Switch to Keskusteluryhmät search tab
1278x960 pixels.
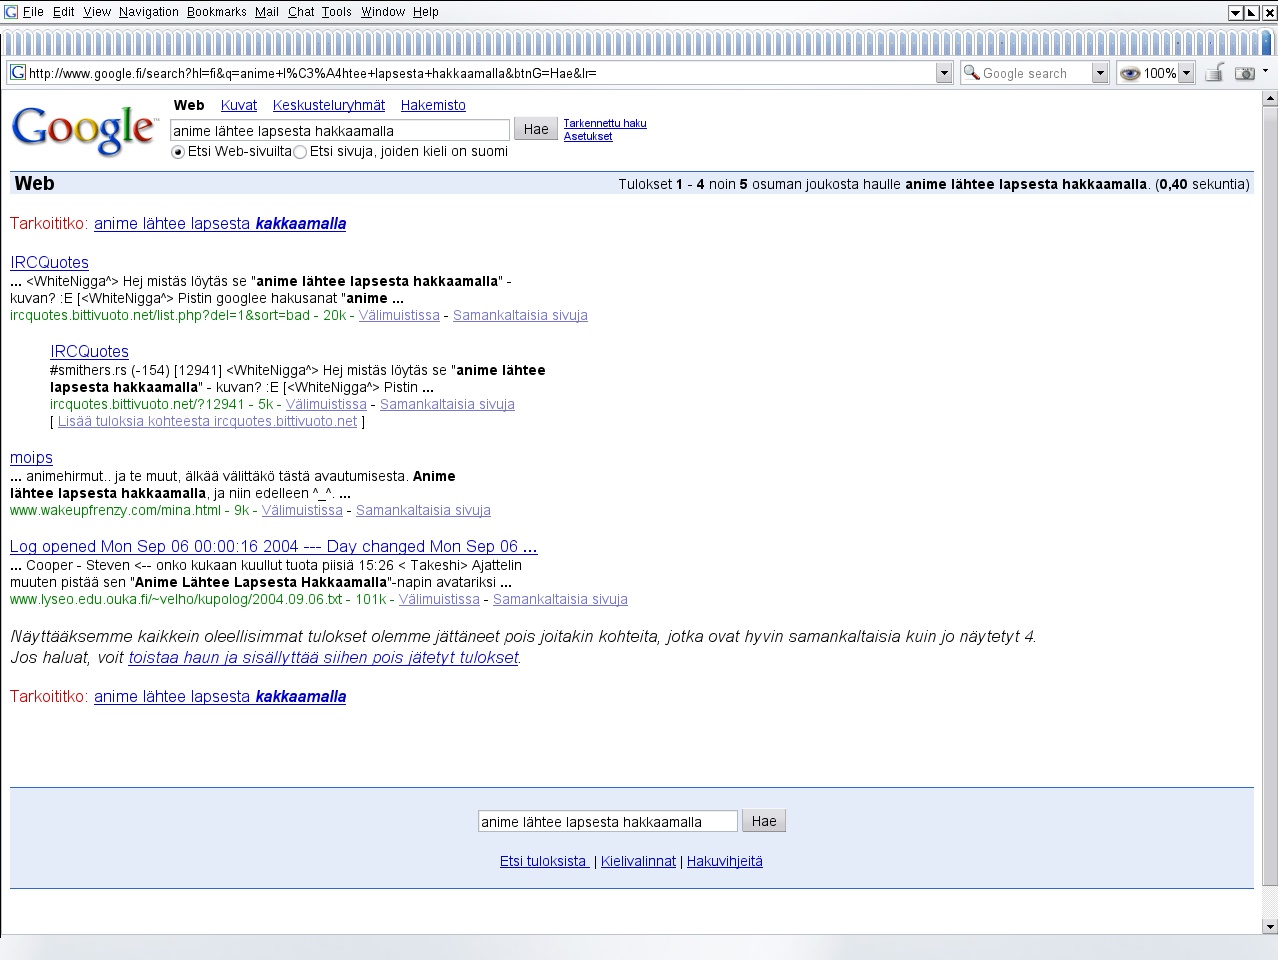pos(329,105)
